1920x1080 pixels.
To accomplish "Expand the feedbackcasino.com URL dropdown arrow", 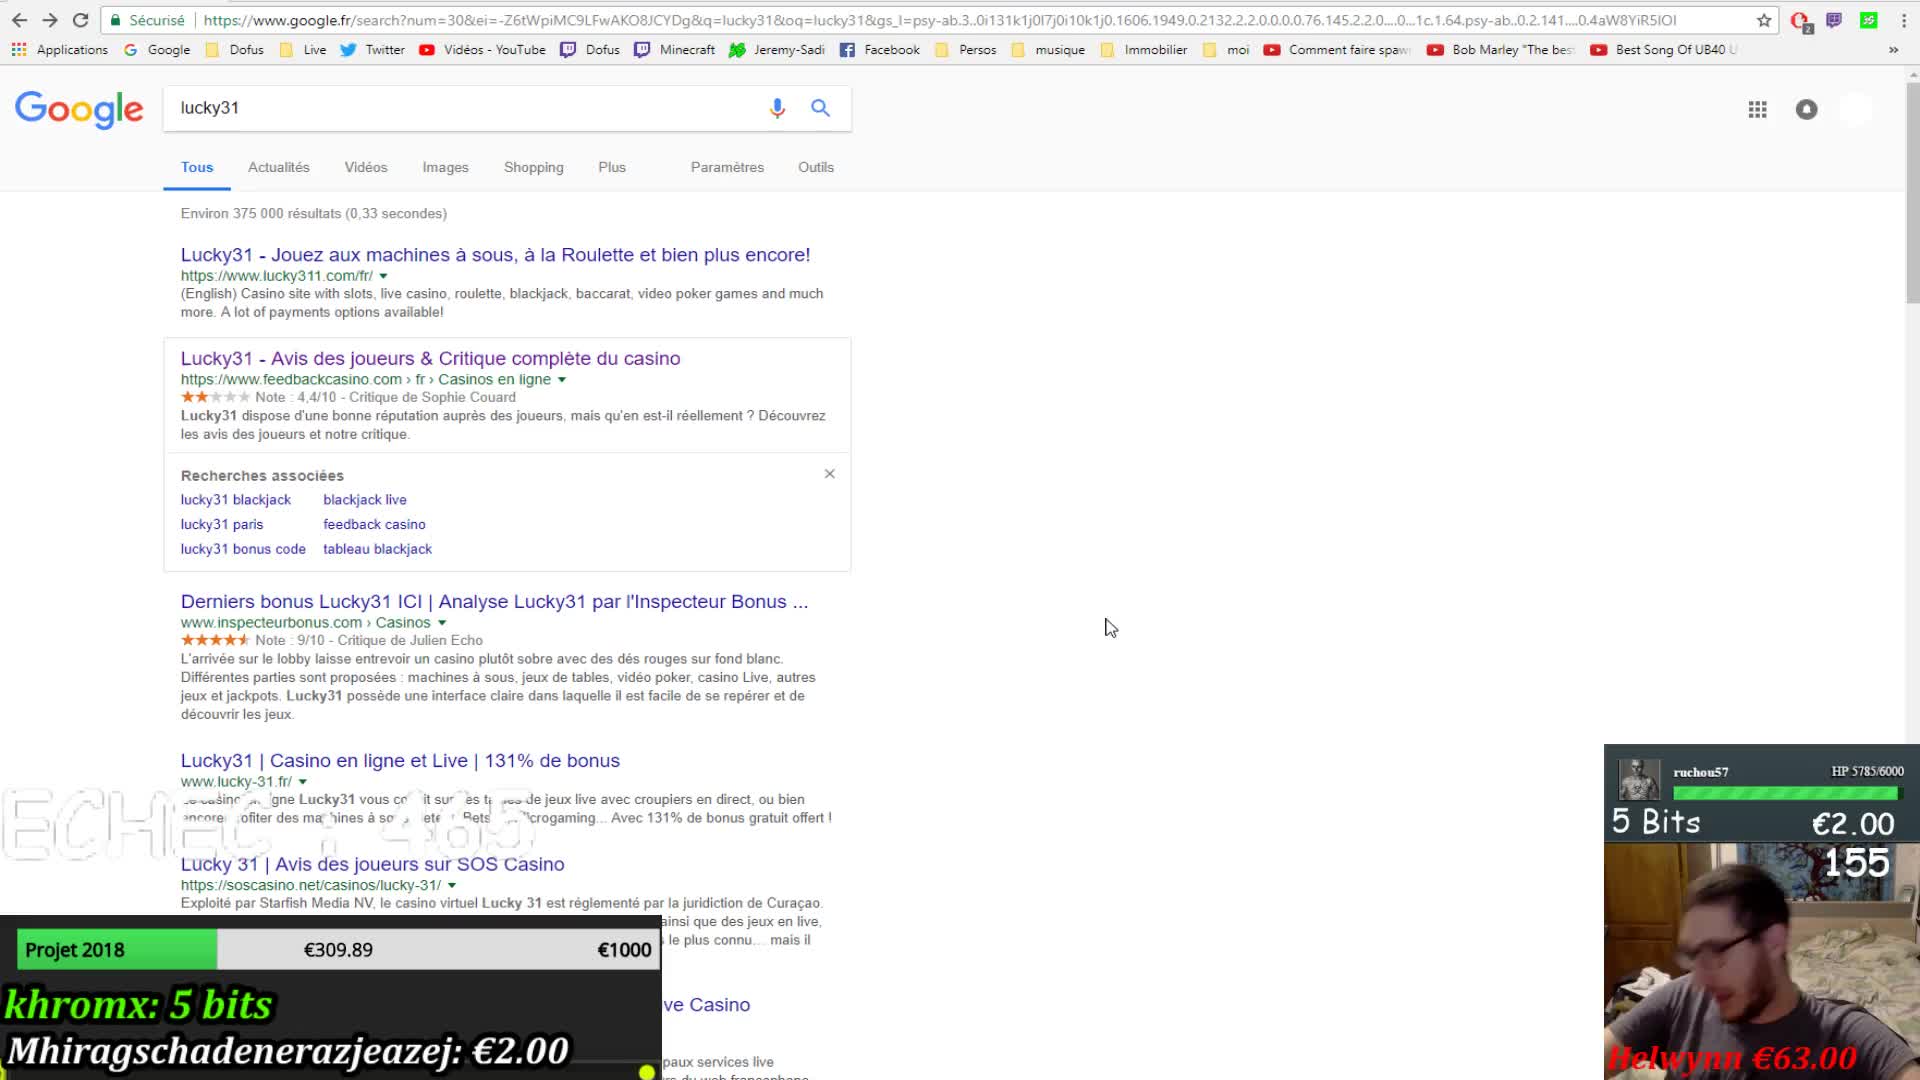I will point(562,380).
